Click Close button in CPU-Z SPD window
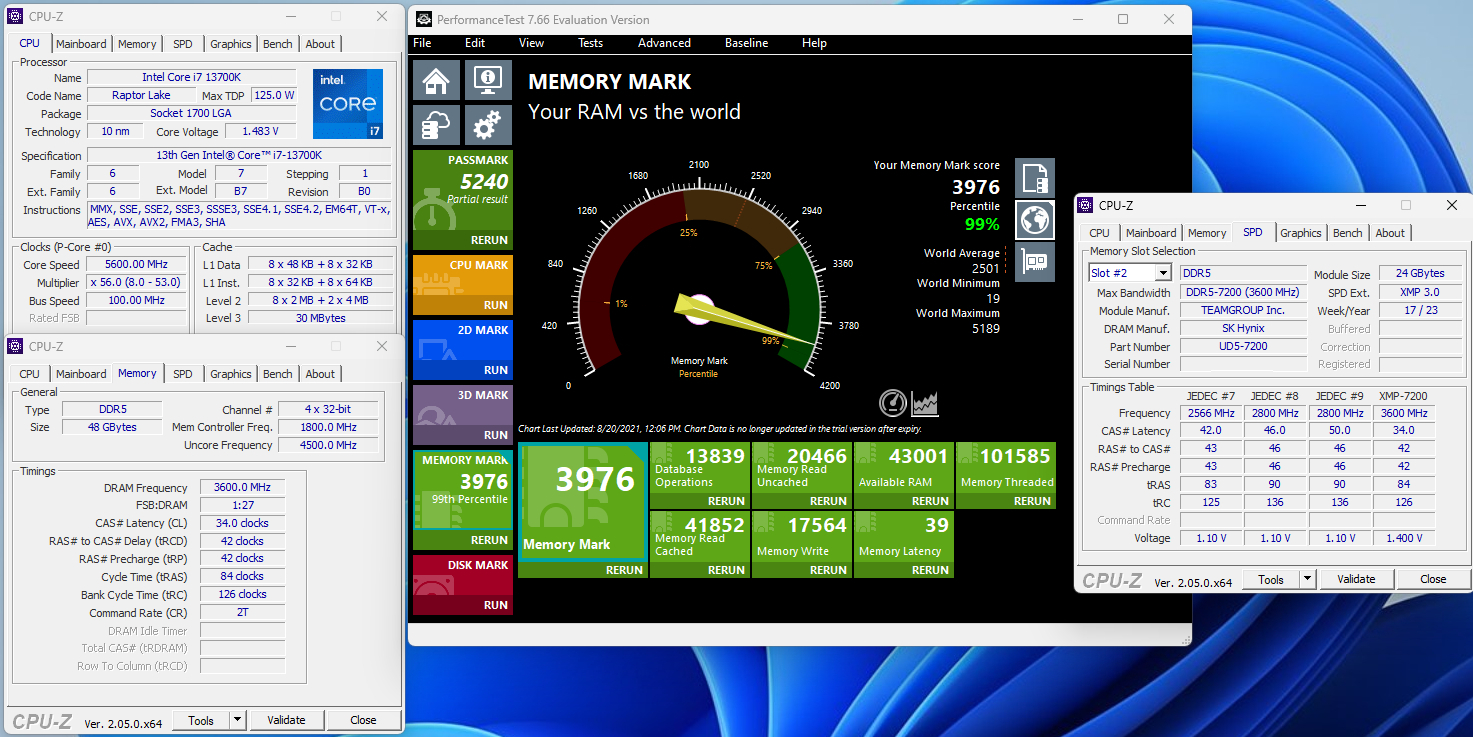Viewport: 1473px width, 737px height. [x=1433, y=579]
